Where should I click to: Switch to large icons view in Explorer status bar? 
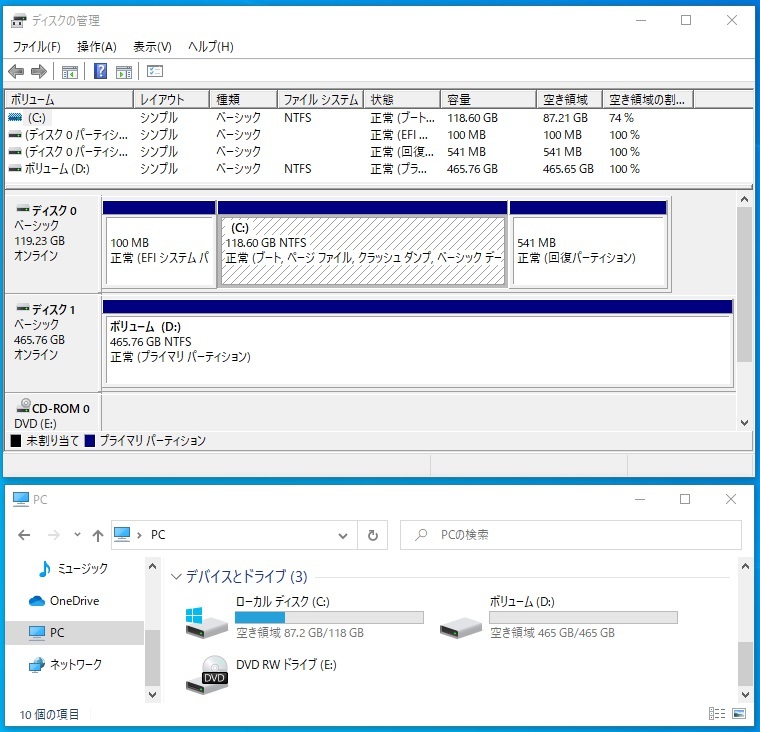pos(739,714)
